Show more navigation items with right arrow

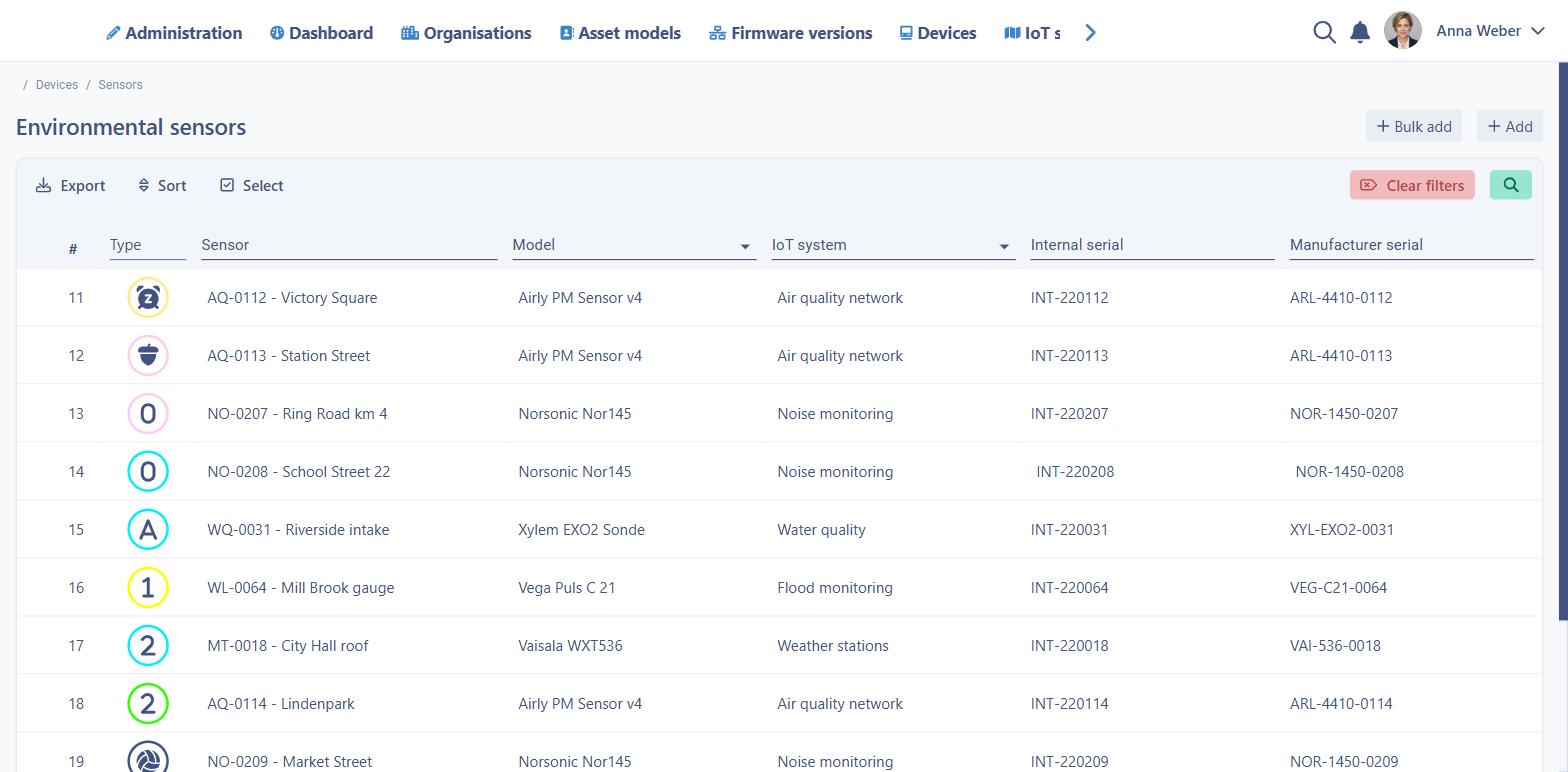pos(1091,33)
